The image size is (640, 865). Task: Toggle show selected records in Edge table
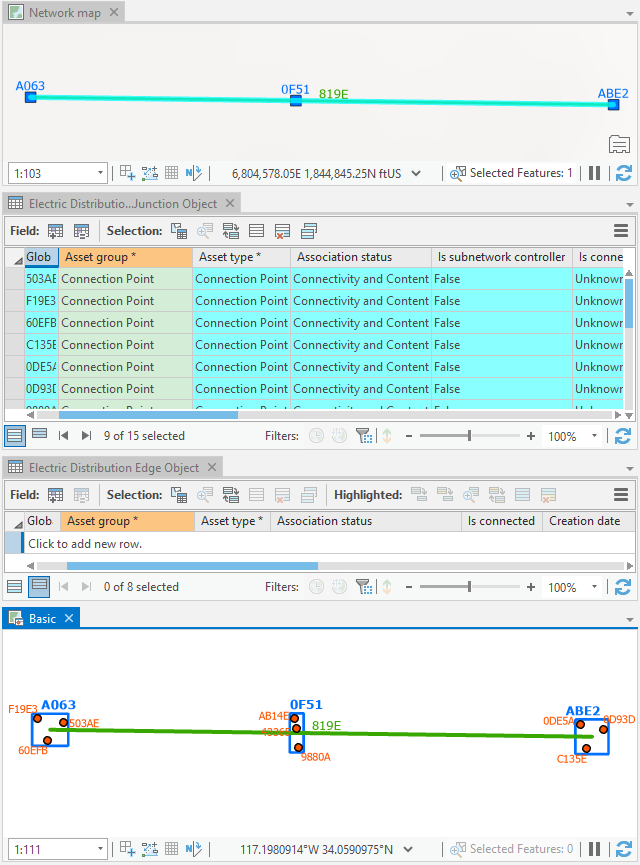tap(39, 587)
